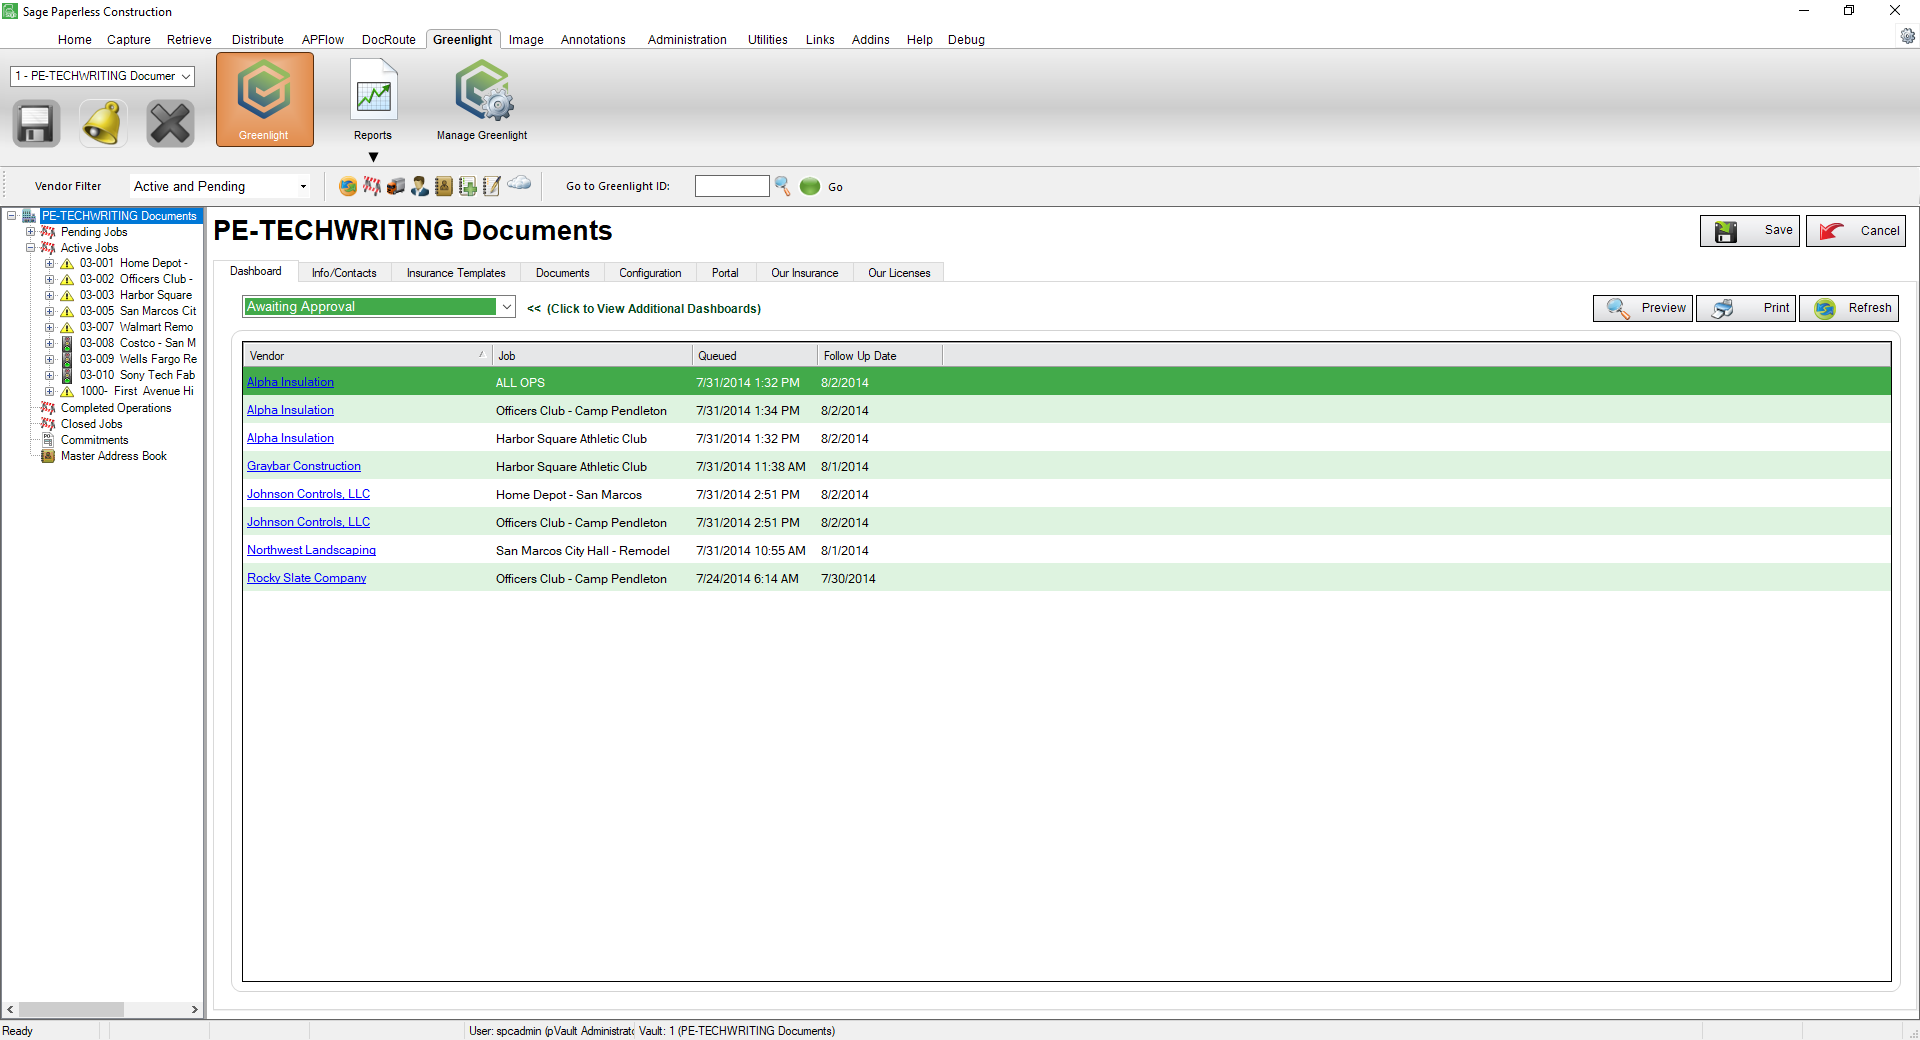Click traffic light icon beside 03-008 Costco
The width and height of the screenshot is (1920, 1040).
[67, 343]
